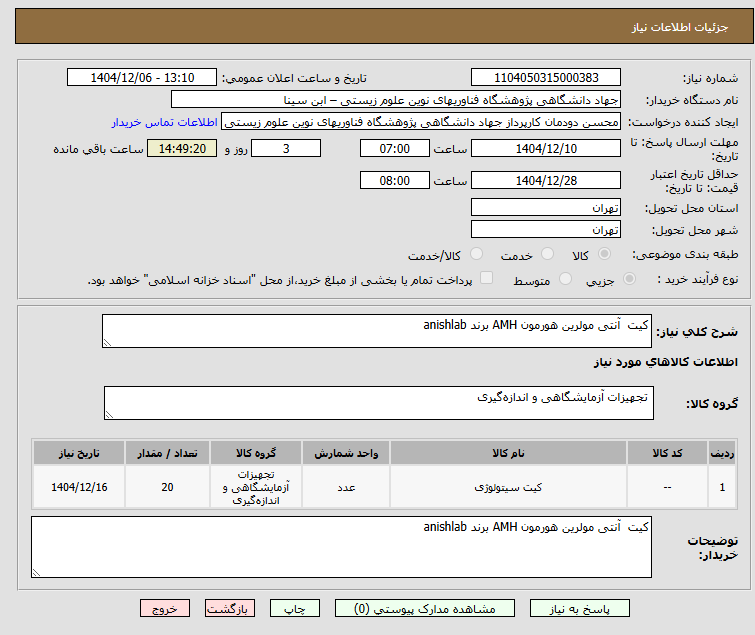The image size is (755, 635).
Task: Click the کیت سیتولوژی table cell
Action: [x=508, y=487]
